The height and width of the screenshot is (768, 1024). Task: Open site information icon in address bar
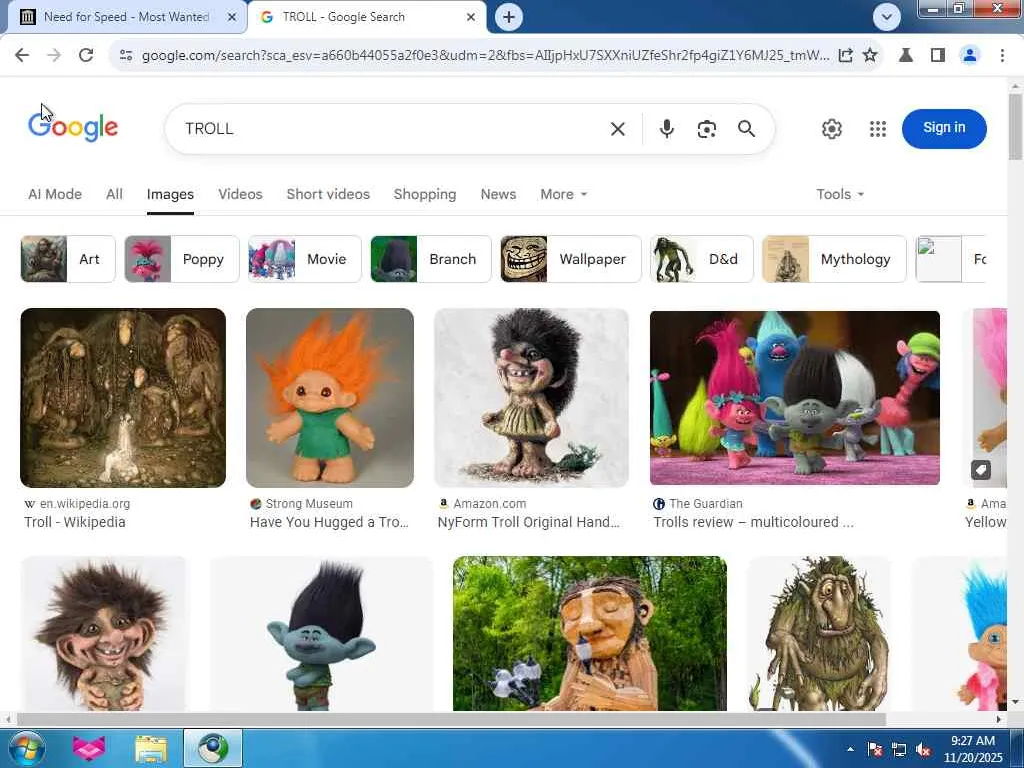[x=126, y=56]
